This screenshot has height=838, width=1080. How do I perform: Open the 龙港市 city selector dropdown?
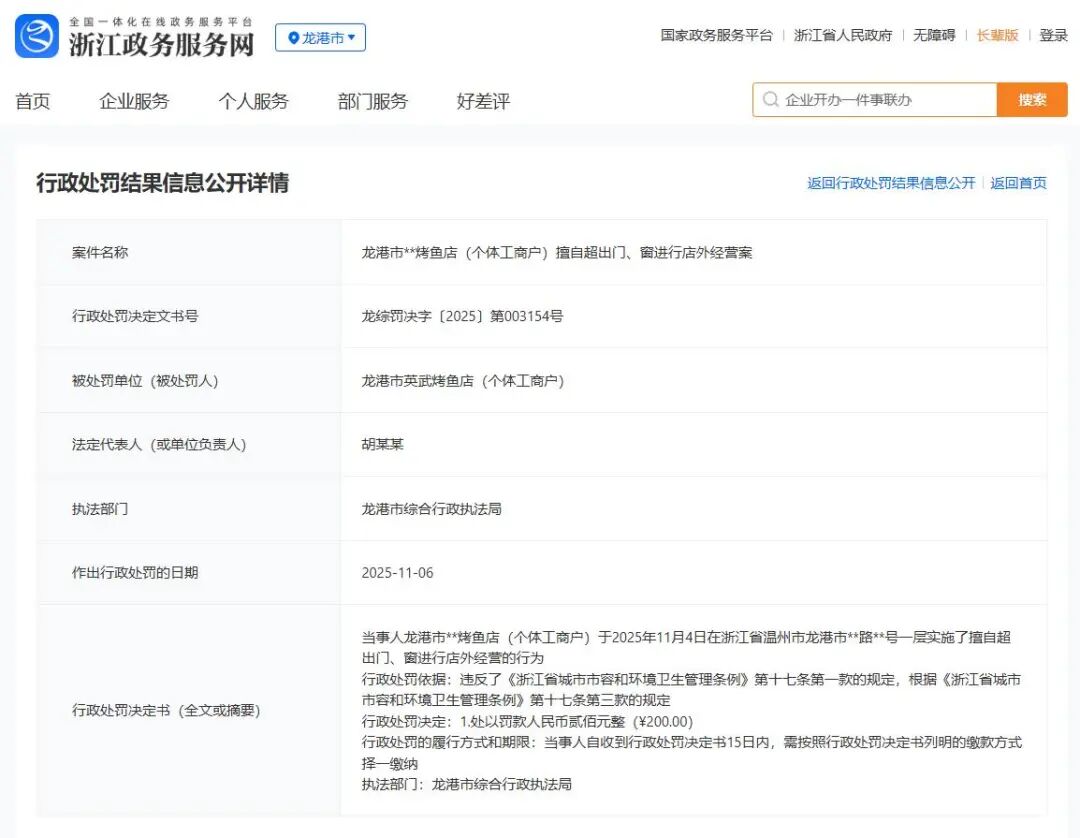tap(321, 38)
